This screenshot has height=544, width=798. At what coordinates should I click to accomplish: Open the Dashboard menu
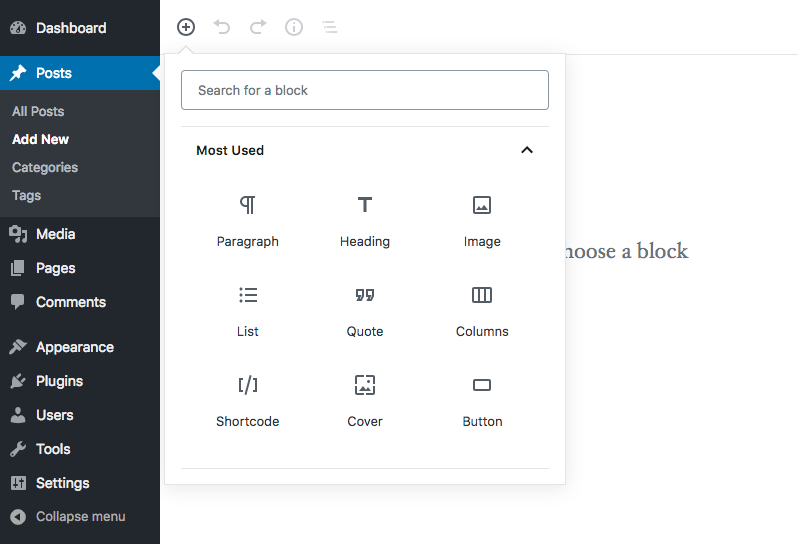coord(80,28)
